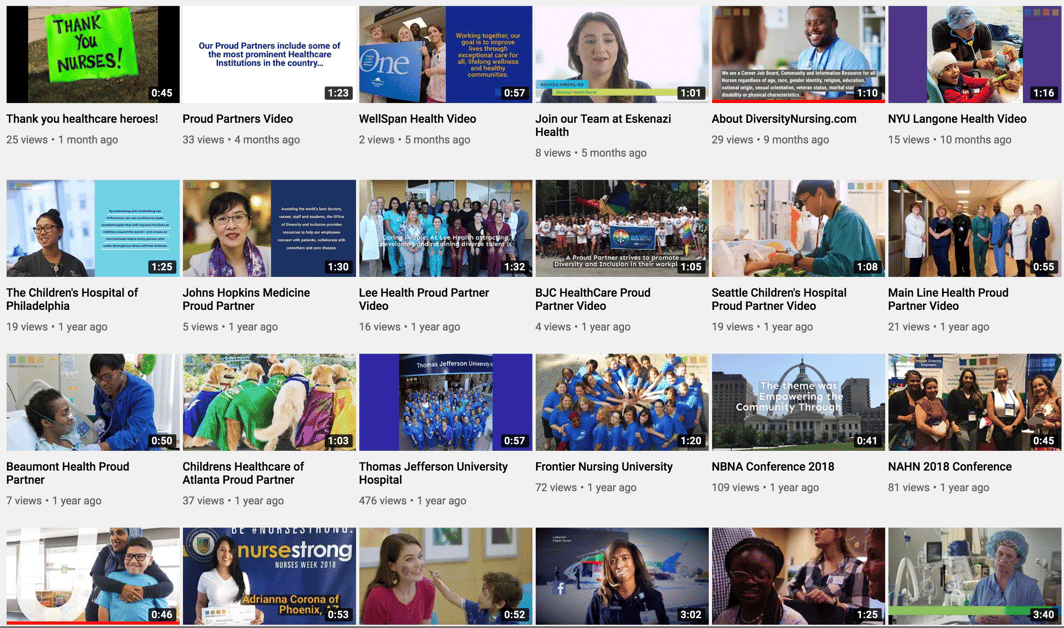Click the 'Beaumont Health Proud Partner' title
This screenshot has height=628, width=1064.
click(x=68, y=473)
